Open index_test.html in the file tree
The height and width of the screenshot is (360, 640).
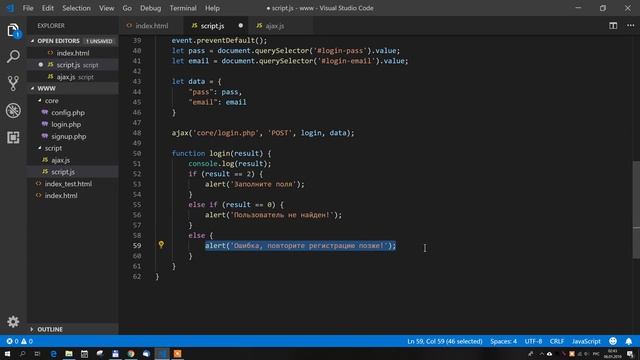click(73, 184)
